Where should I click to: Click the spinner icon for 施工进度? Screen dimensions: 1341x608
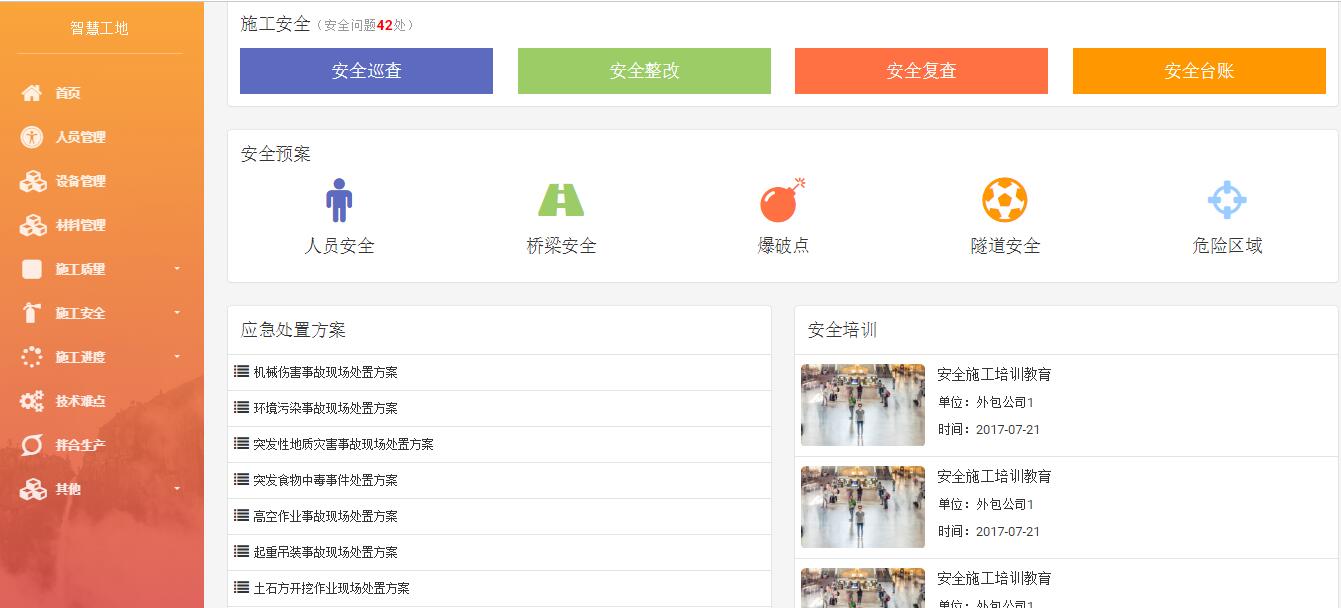pyautogui.click(x=32, y=357)
